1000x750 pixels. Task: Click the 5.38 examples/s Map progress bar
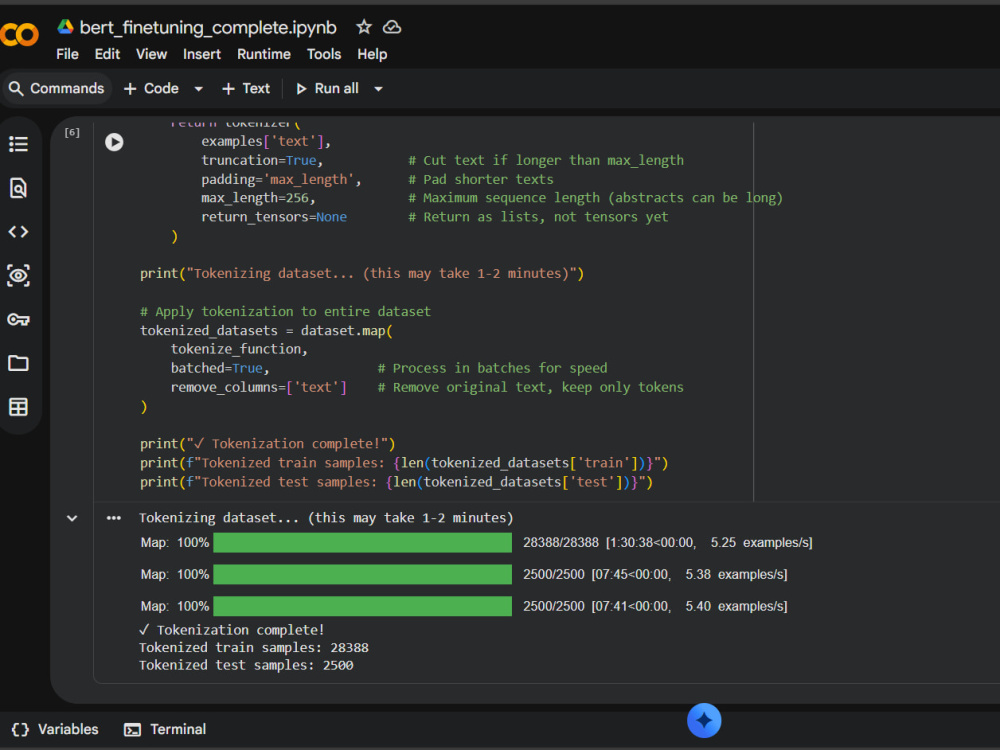click(362, 575)
